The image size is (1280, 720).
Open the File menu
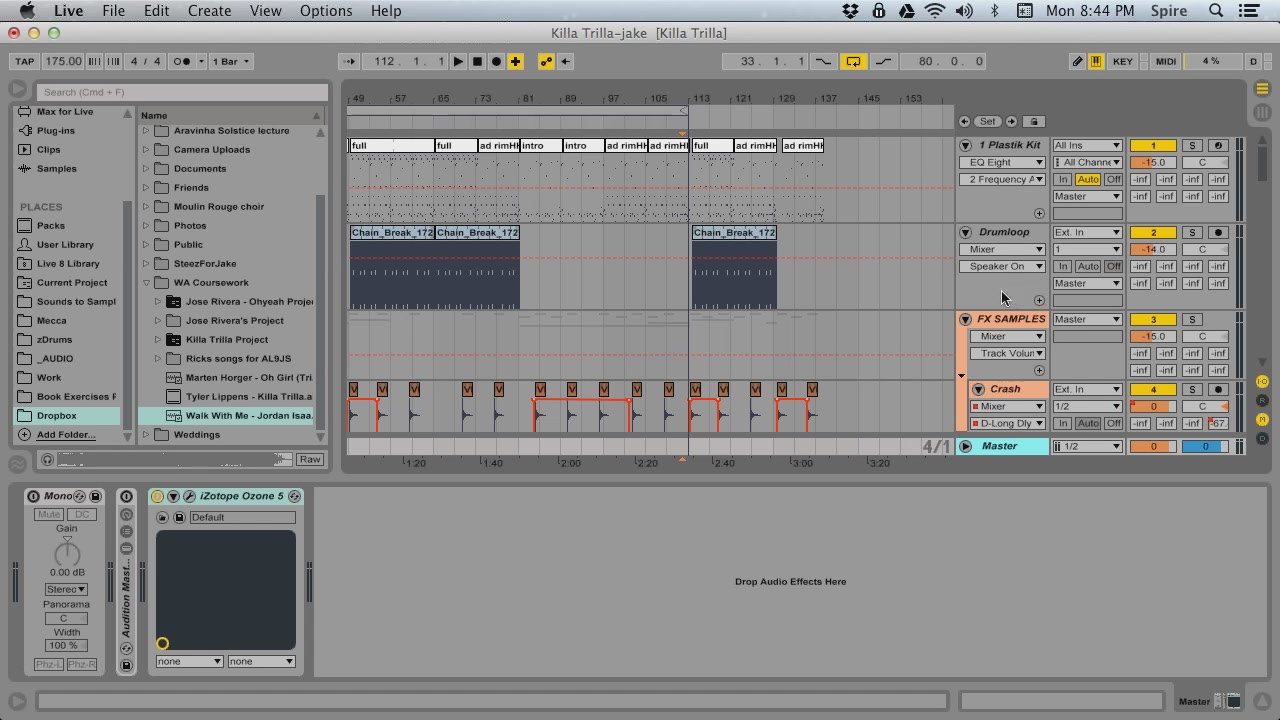tap(113, 11)
